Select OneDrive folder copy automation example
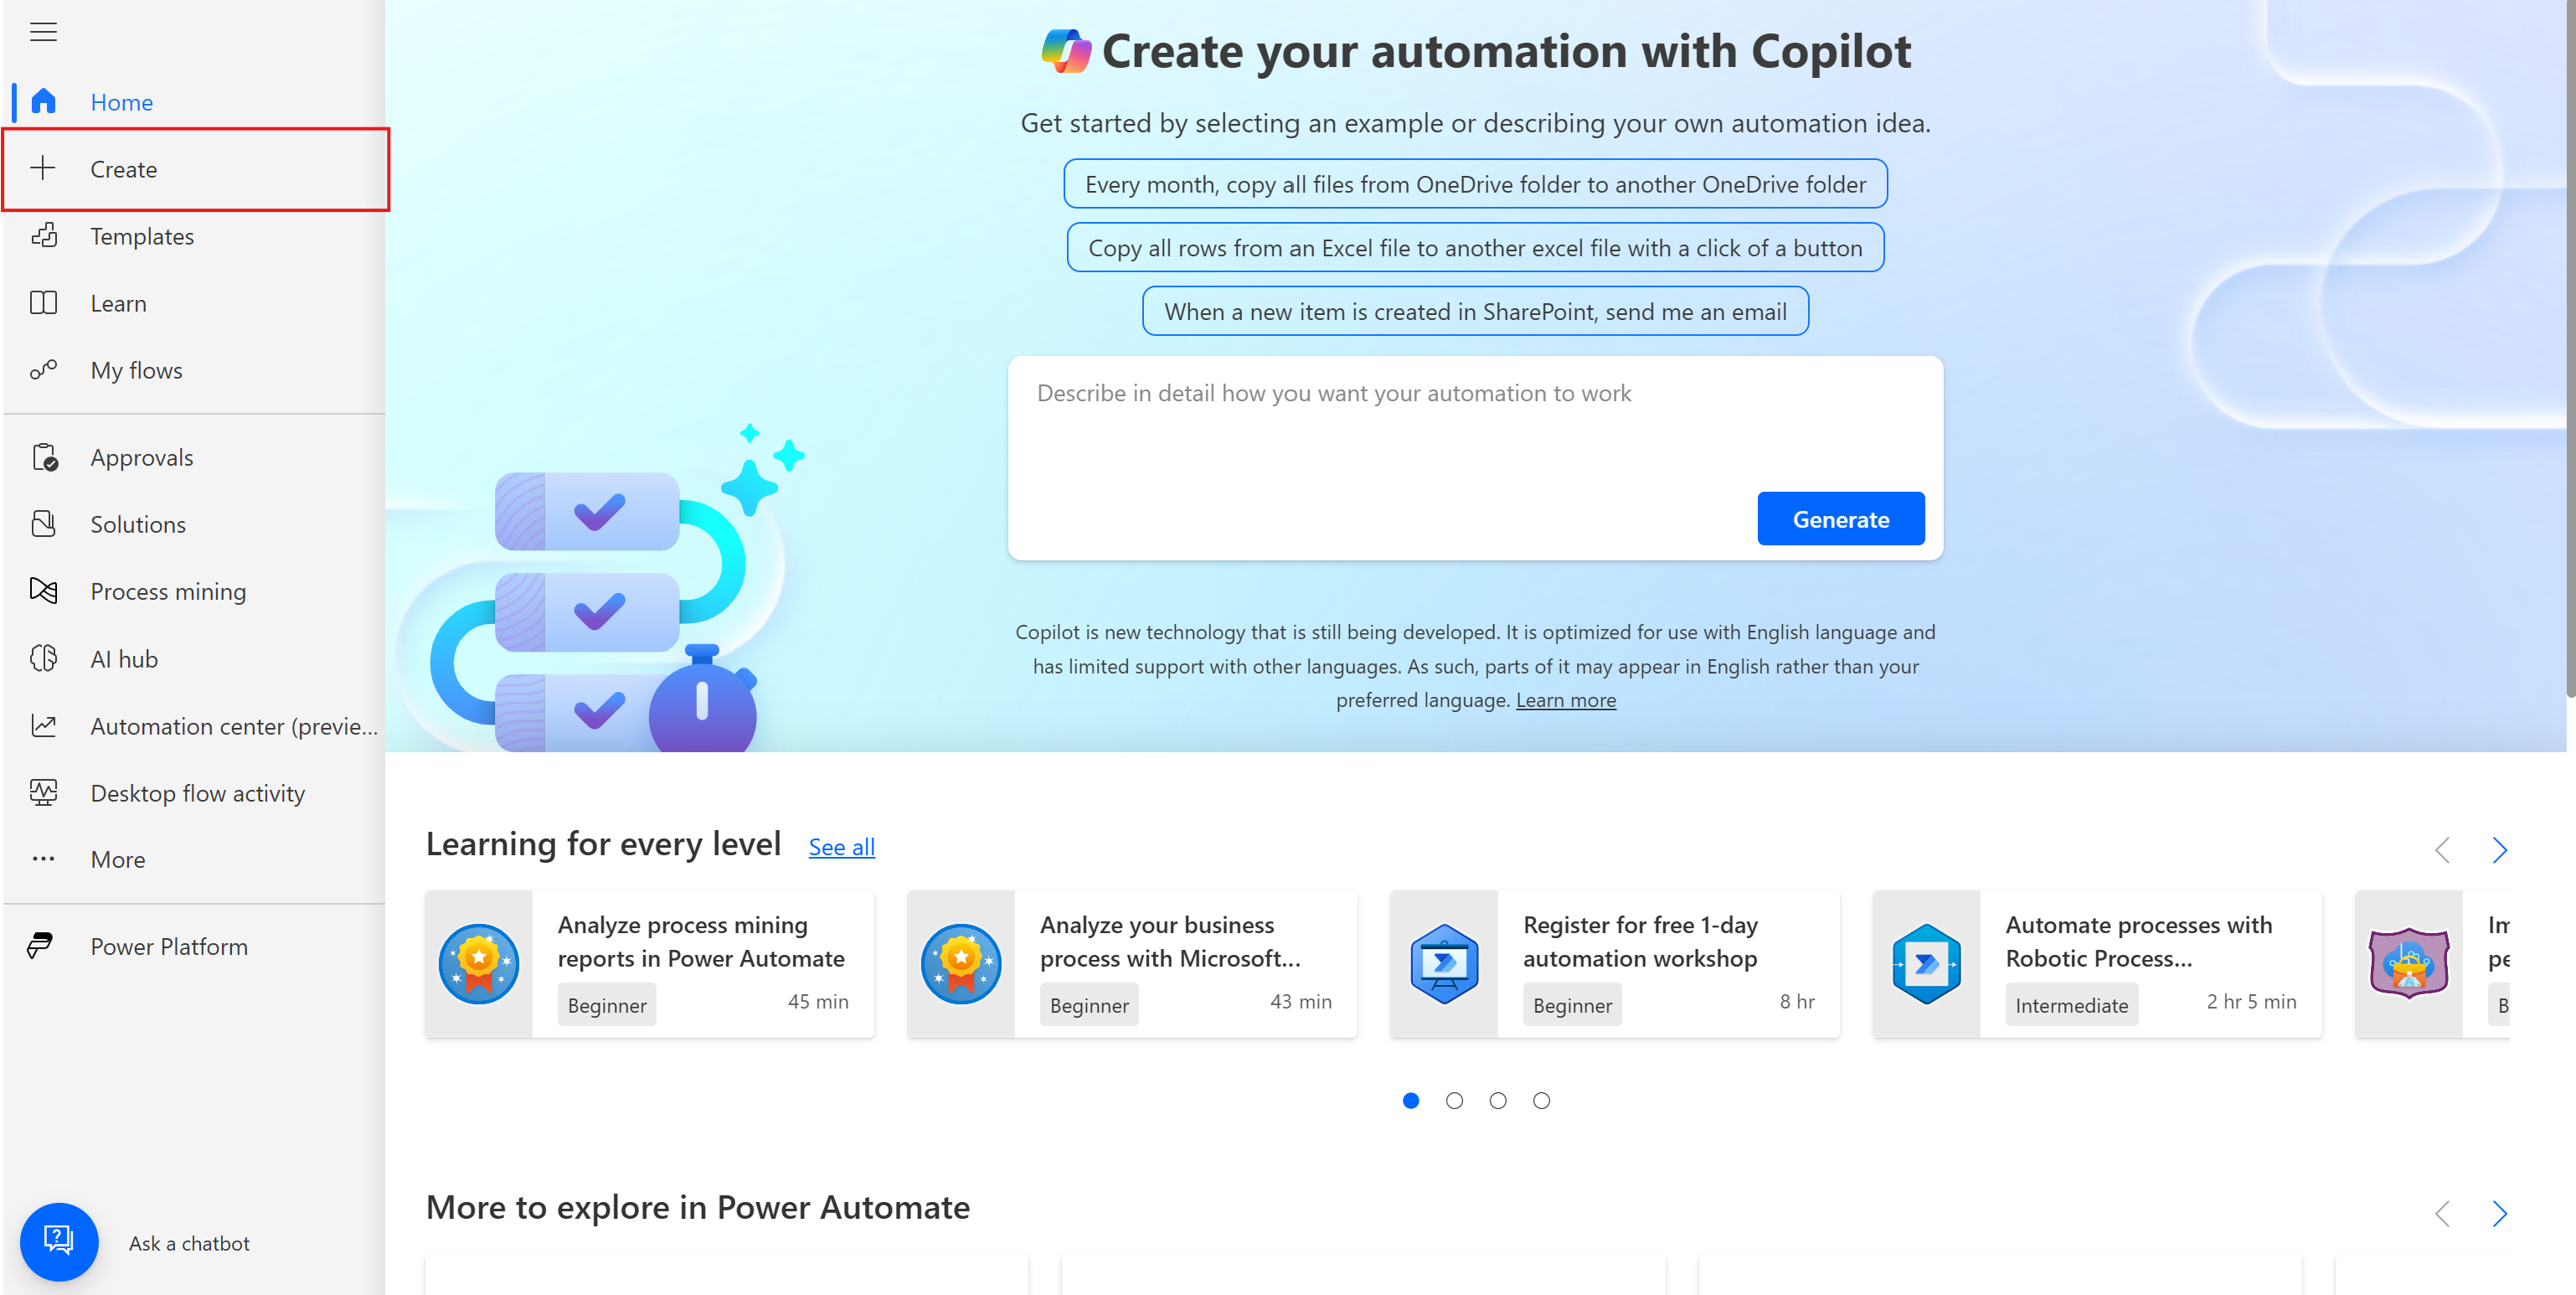Screen dimensions: 2576x1295 pyautogui.click(x=1475, y=183)
